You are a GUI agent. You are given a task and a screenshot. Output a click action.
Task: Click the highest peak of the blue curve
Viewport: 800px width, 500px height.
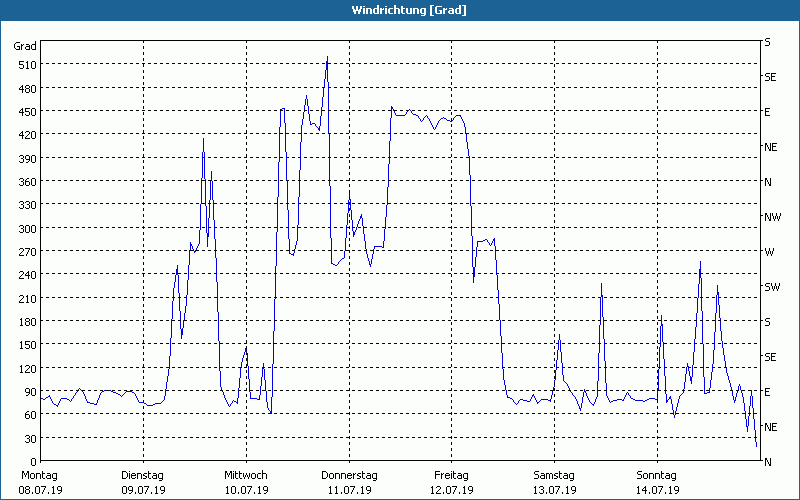coord(327,58)
